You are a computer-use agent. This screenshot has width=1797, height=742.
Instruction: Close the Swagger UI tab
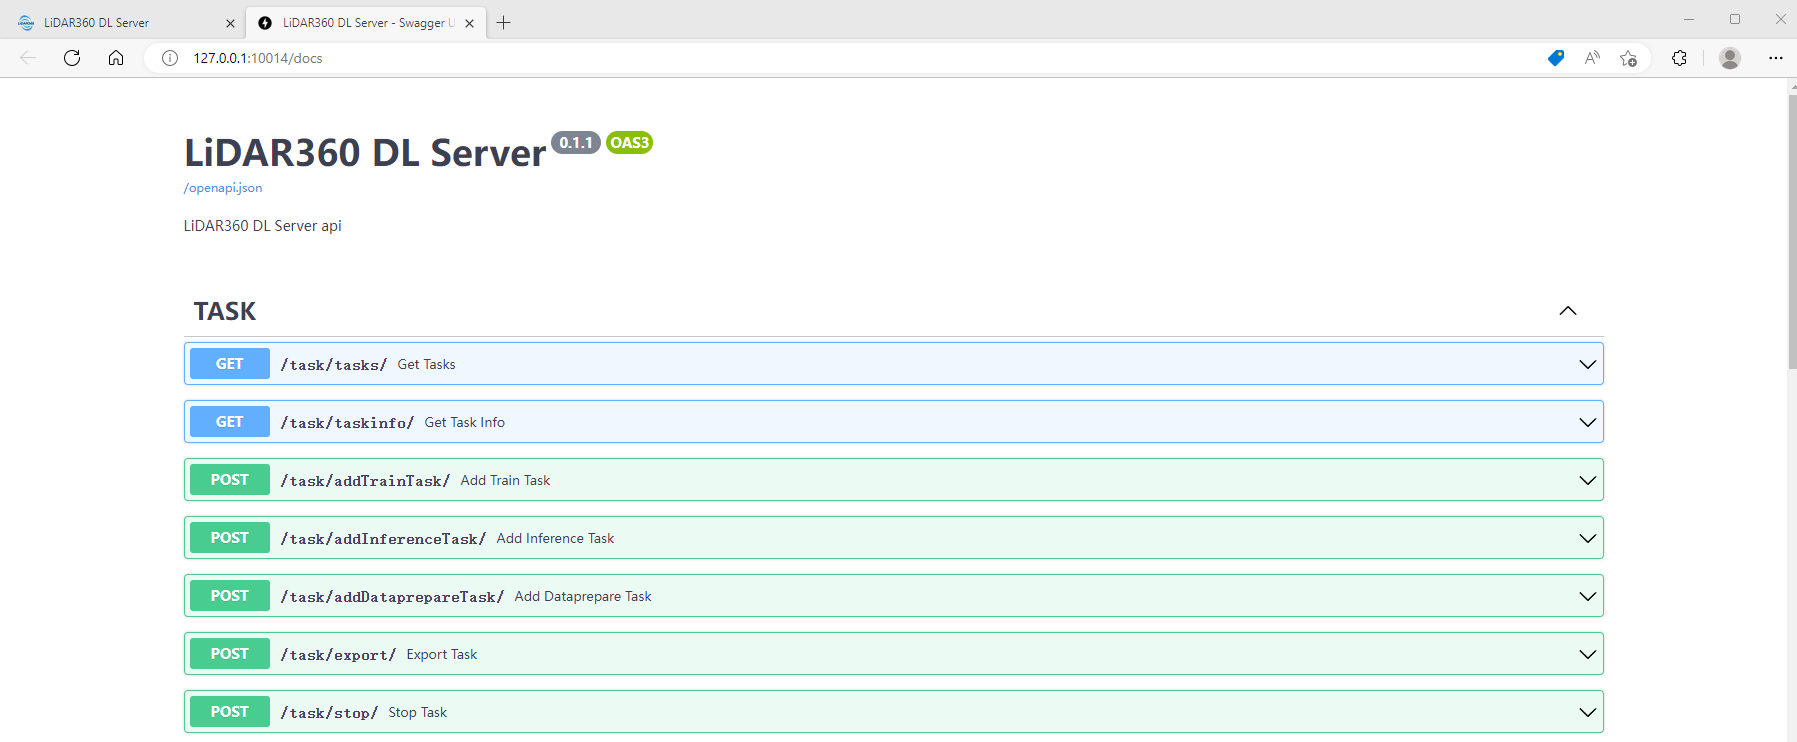[469, 23]
